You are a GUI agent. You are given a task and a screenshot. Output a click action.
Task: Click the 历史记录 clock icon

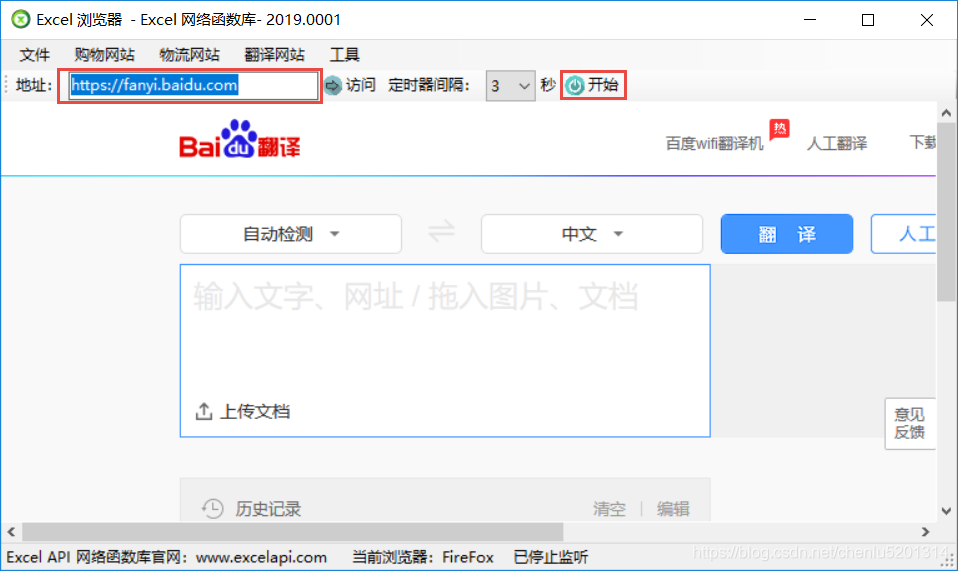213,508
